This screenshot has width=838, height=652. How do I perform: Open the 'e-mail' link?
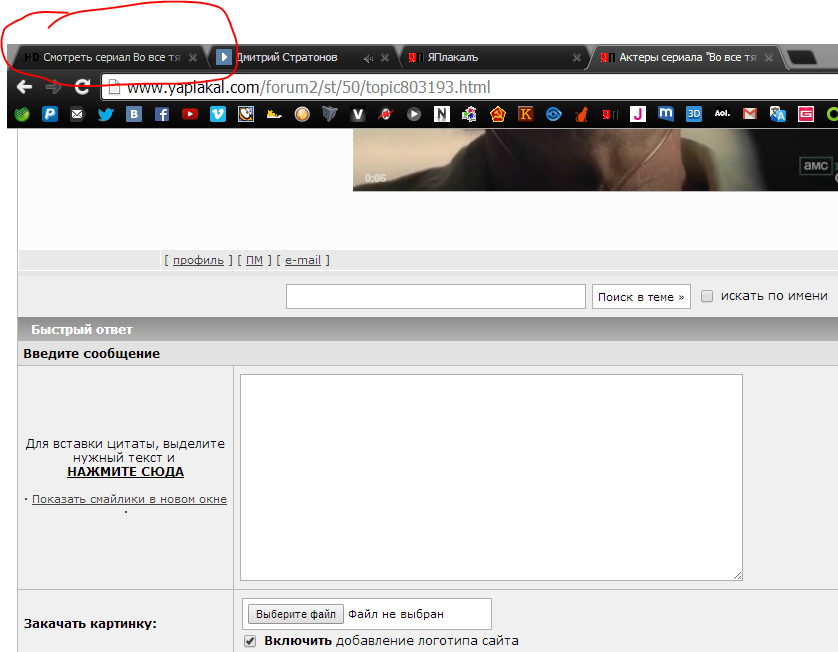click(x=302, y=260)
